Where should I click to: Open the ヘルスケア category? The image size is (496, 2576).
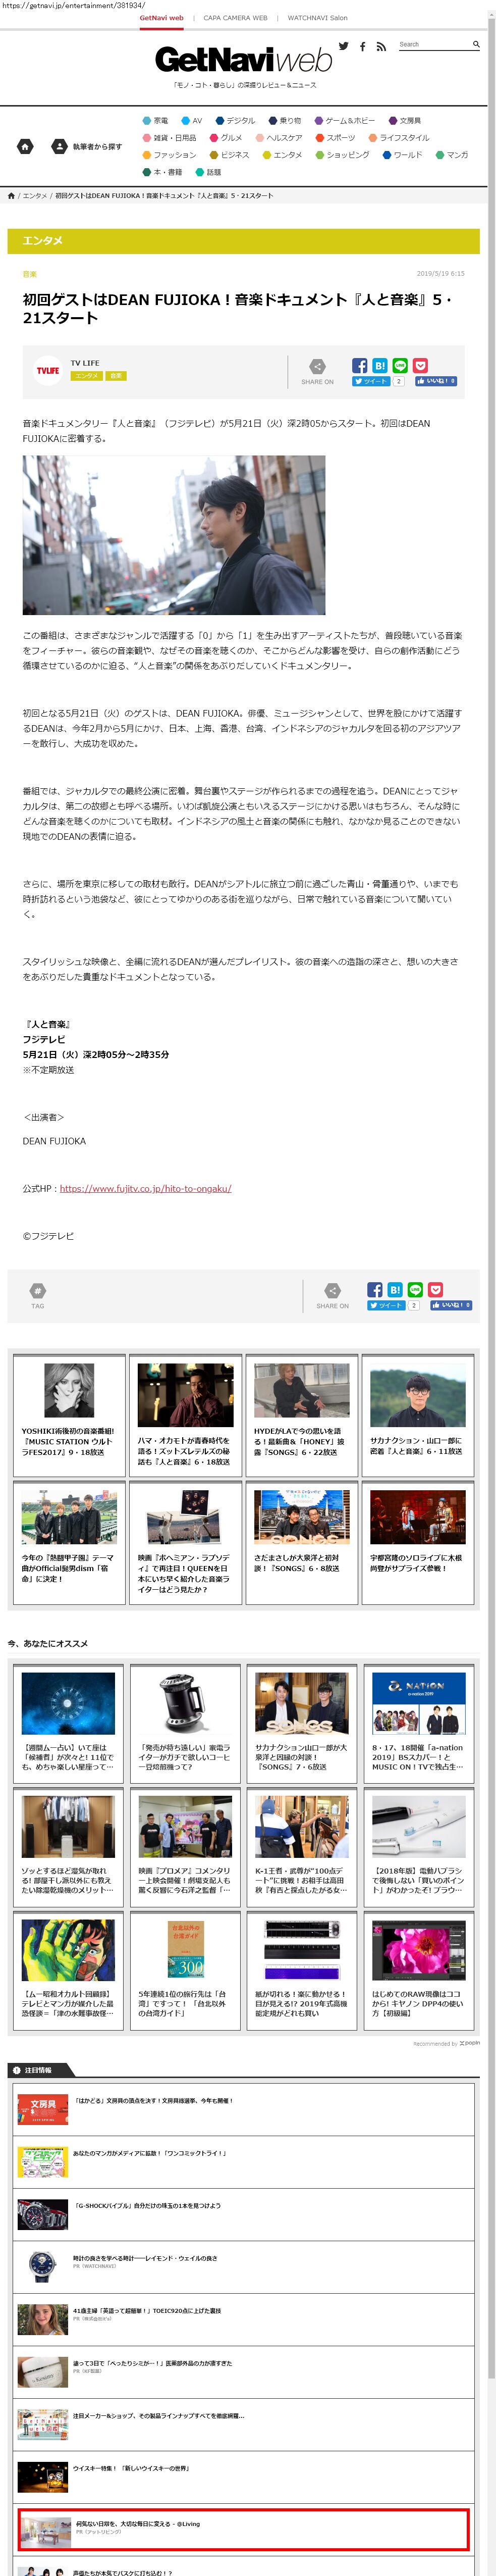click(280, 138)
